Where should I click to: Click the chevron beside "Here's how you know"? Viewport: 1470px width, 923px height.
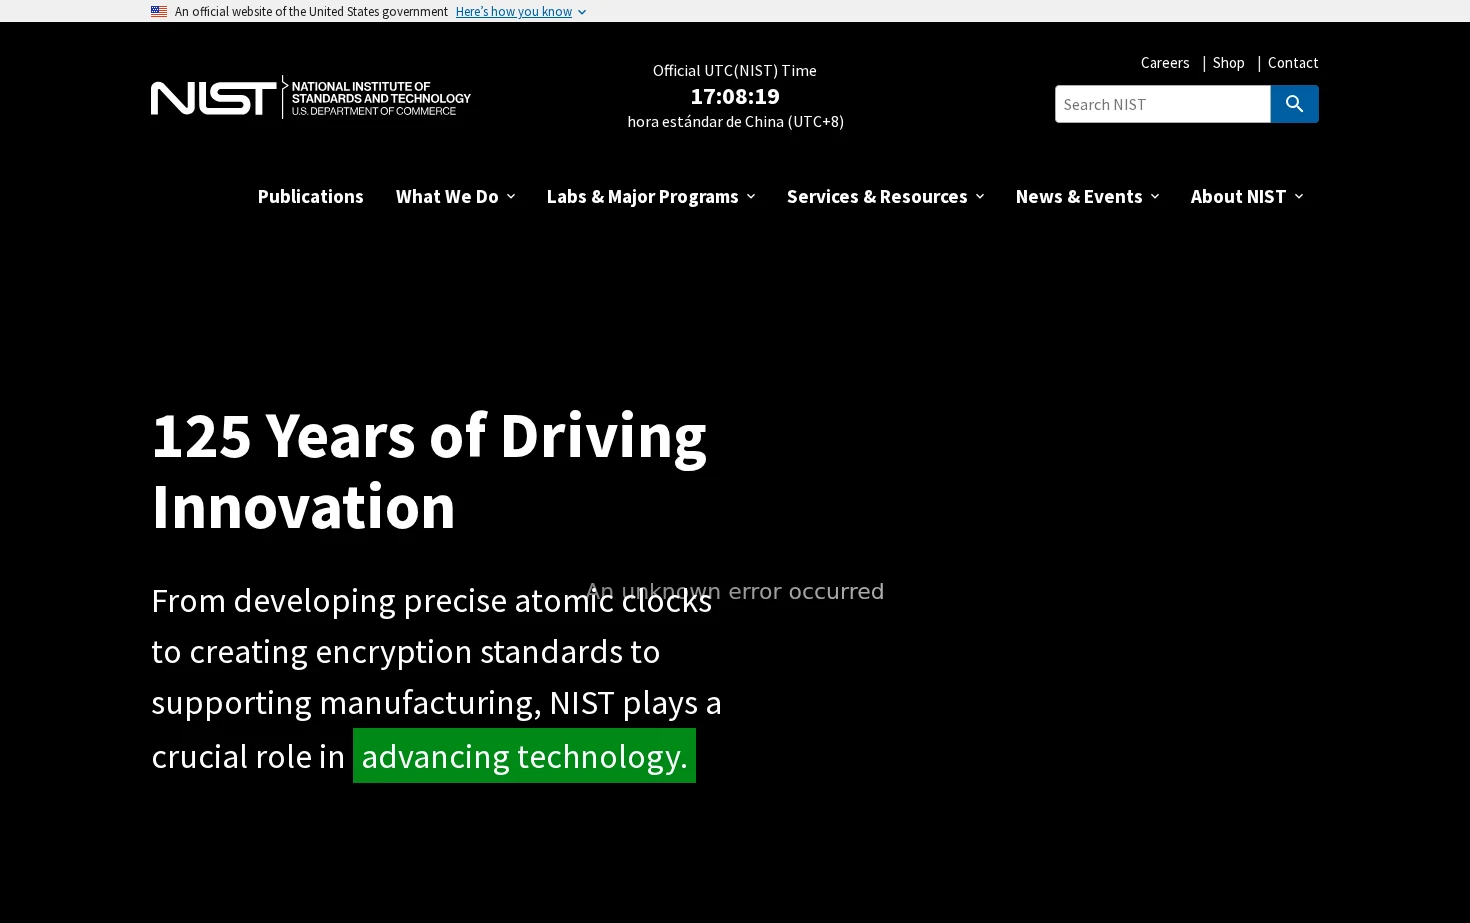point(582,12)
